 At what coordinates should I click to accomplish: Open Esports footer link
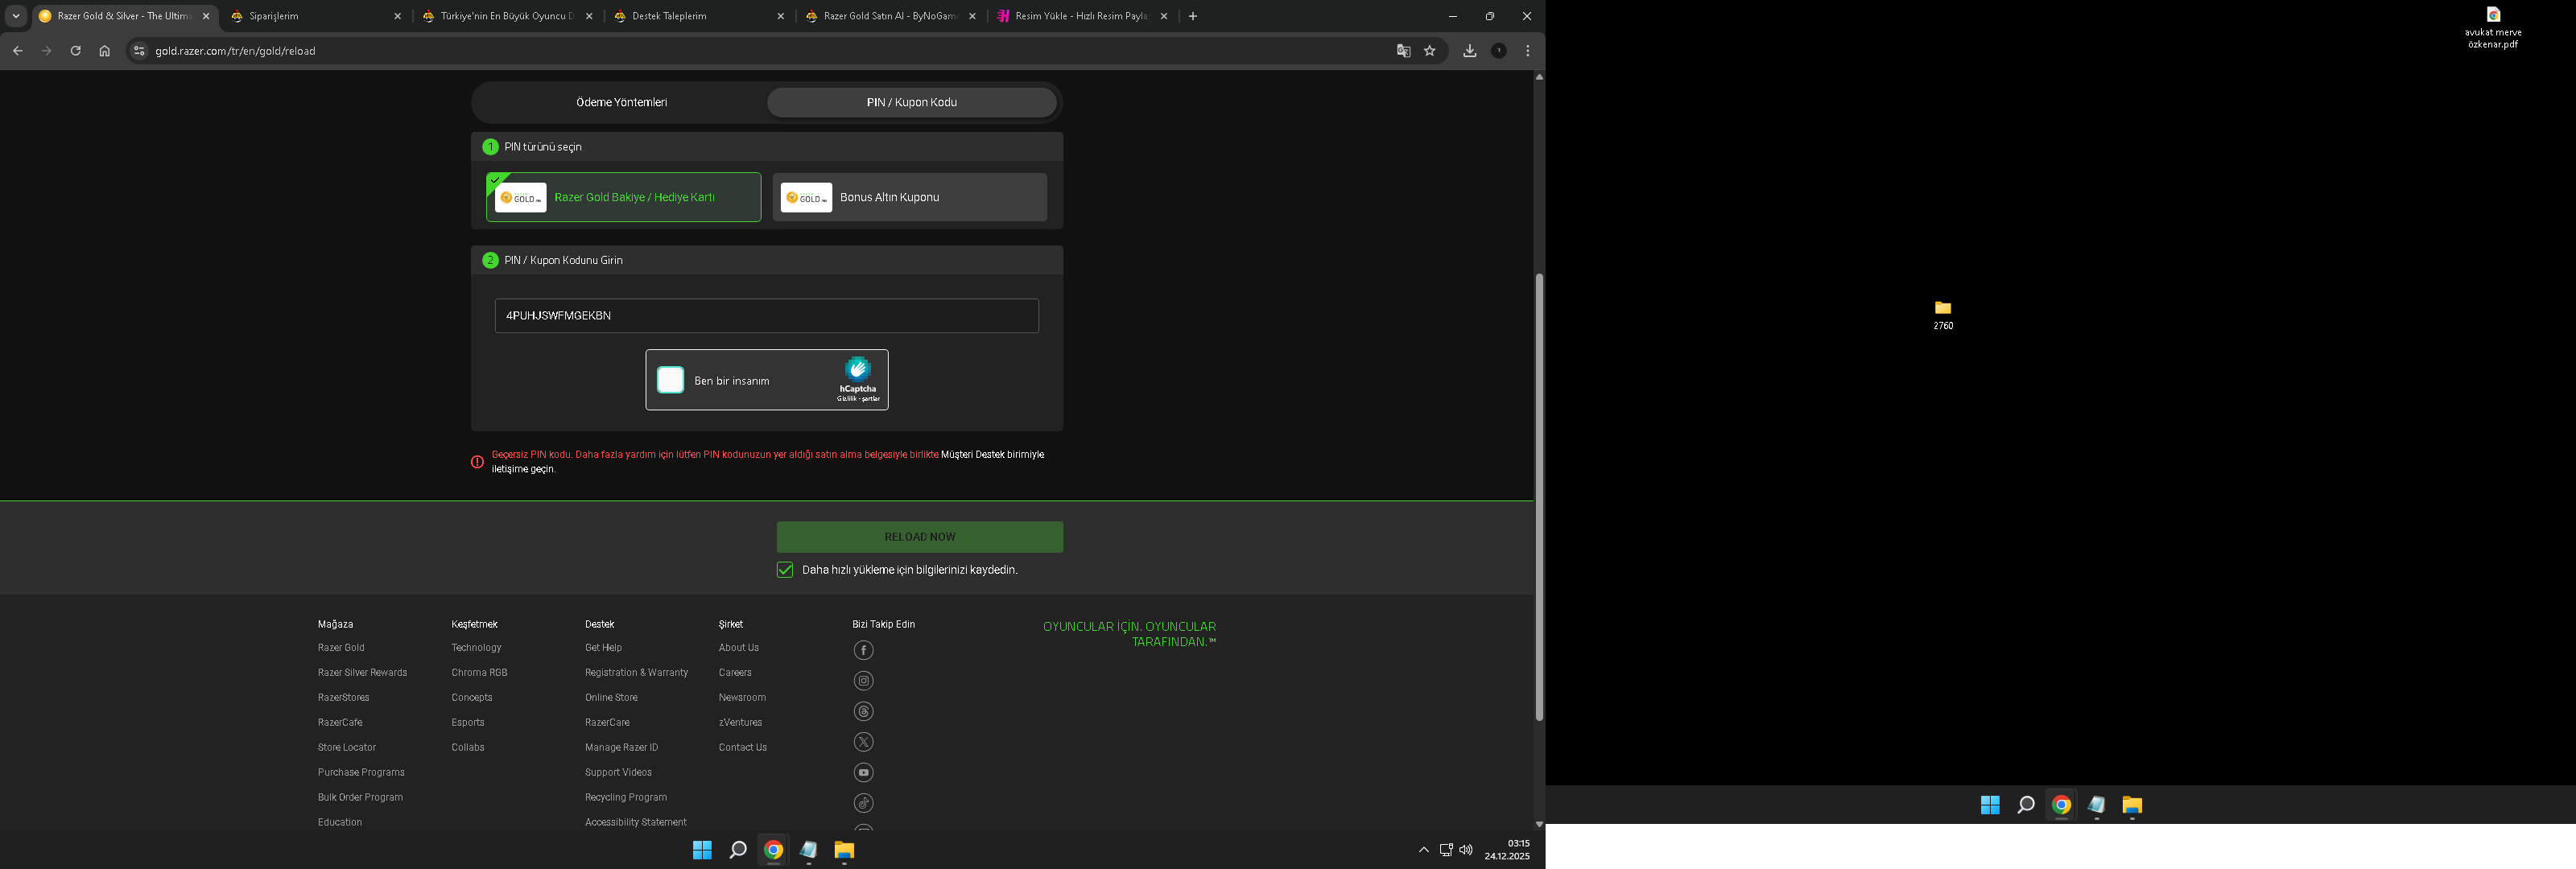coord(467,723)
